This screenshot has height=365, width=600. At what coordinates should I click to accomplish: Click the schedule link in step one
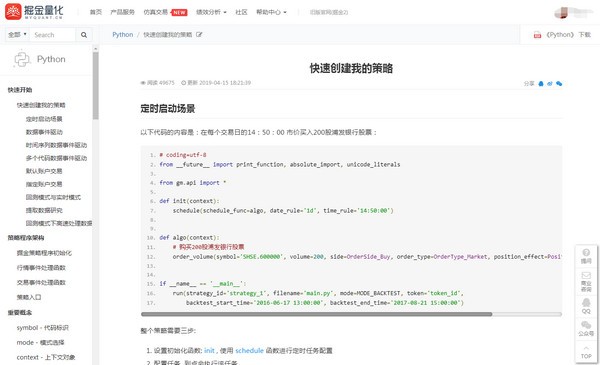(x=249, y=350)
